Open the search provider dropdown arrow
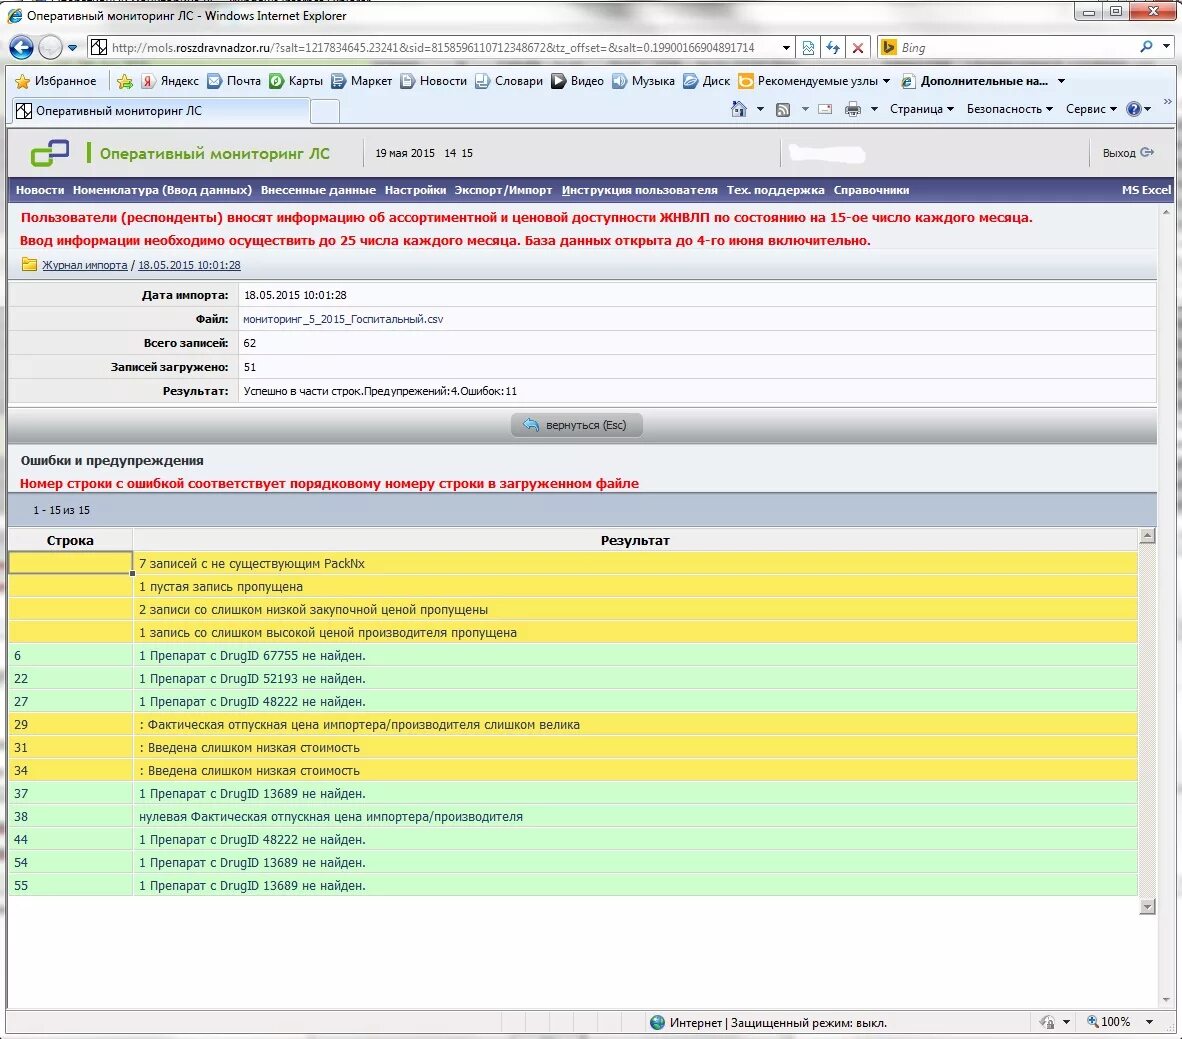The height and width of the screenshot is (1039, 1182). tap(1166, 47)
